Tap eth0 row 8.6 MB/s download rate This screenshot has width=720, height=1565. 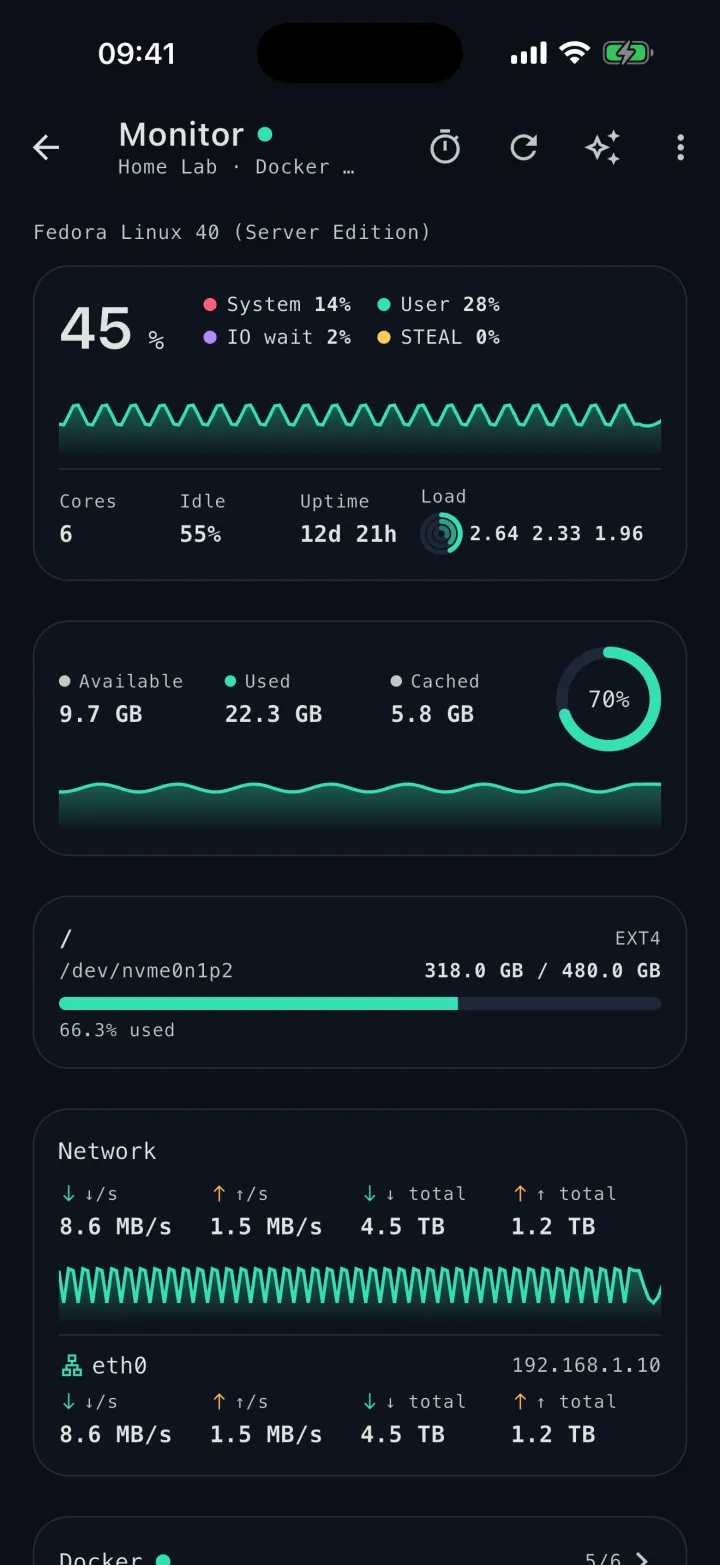115,1434
